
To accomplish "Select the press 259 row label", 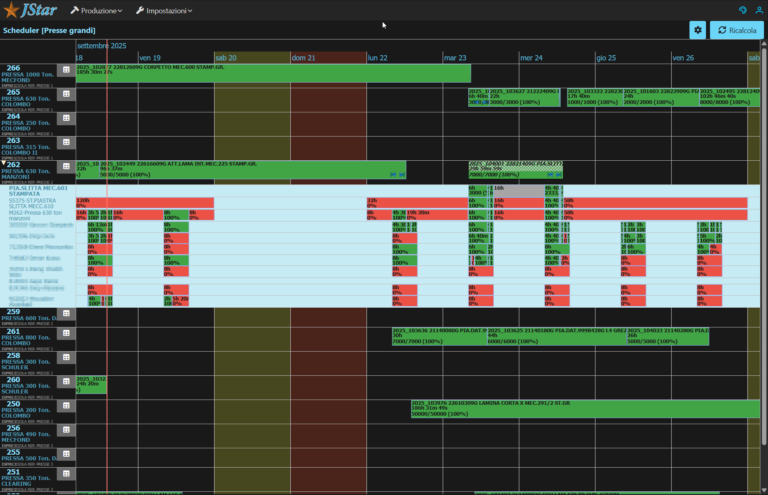I will click(28, 315).
